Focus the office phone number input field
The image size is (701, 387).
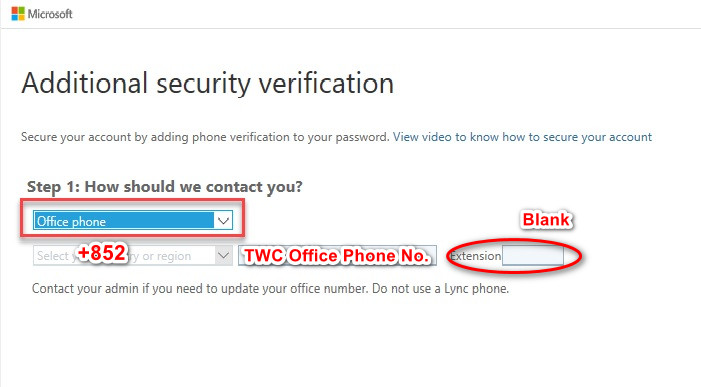[x=338, y=256]
